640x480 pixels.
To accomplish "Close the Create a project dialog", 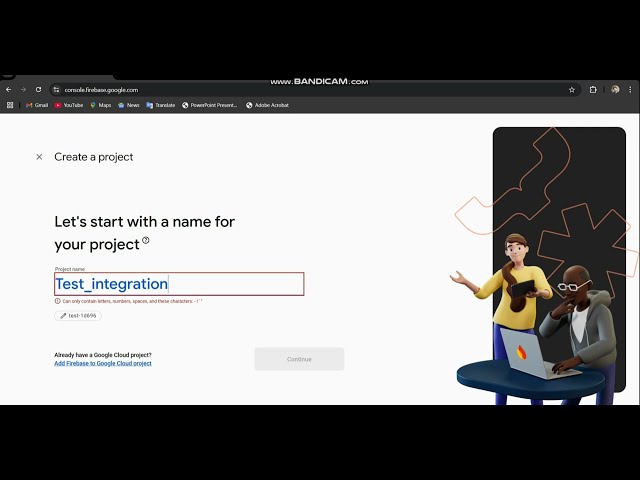I will 39,157.
